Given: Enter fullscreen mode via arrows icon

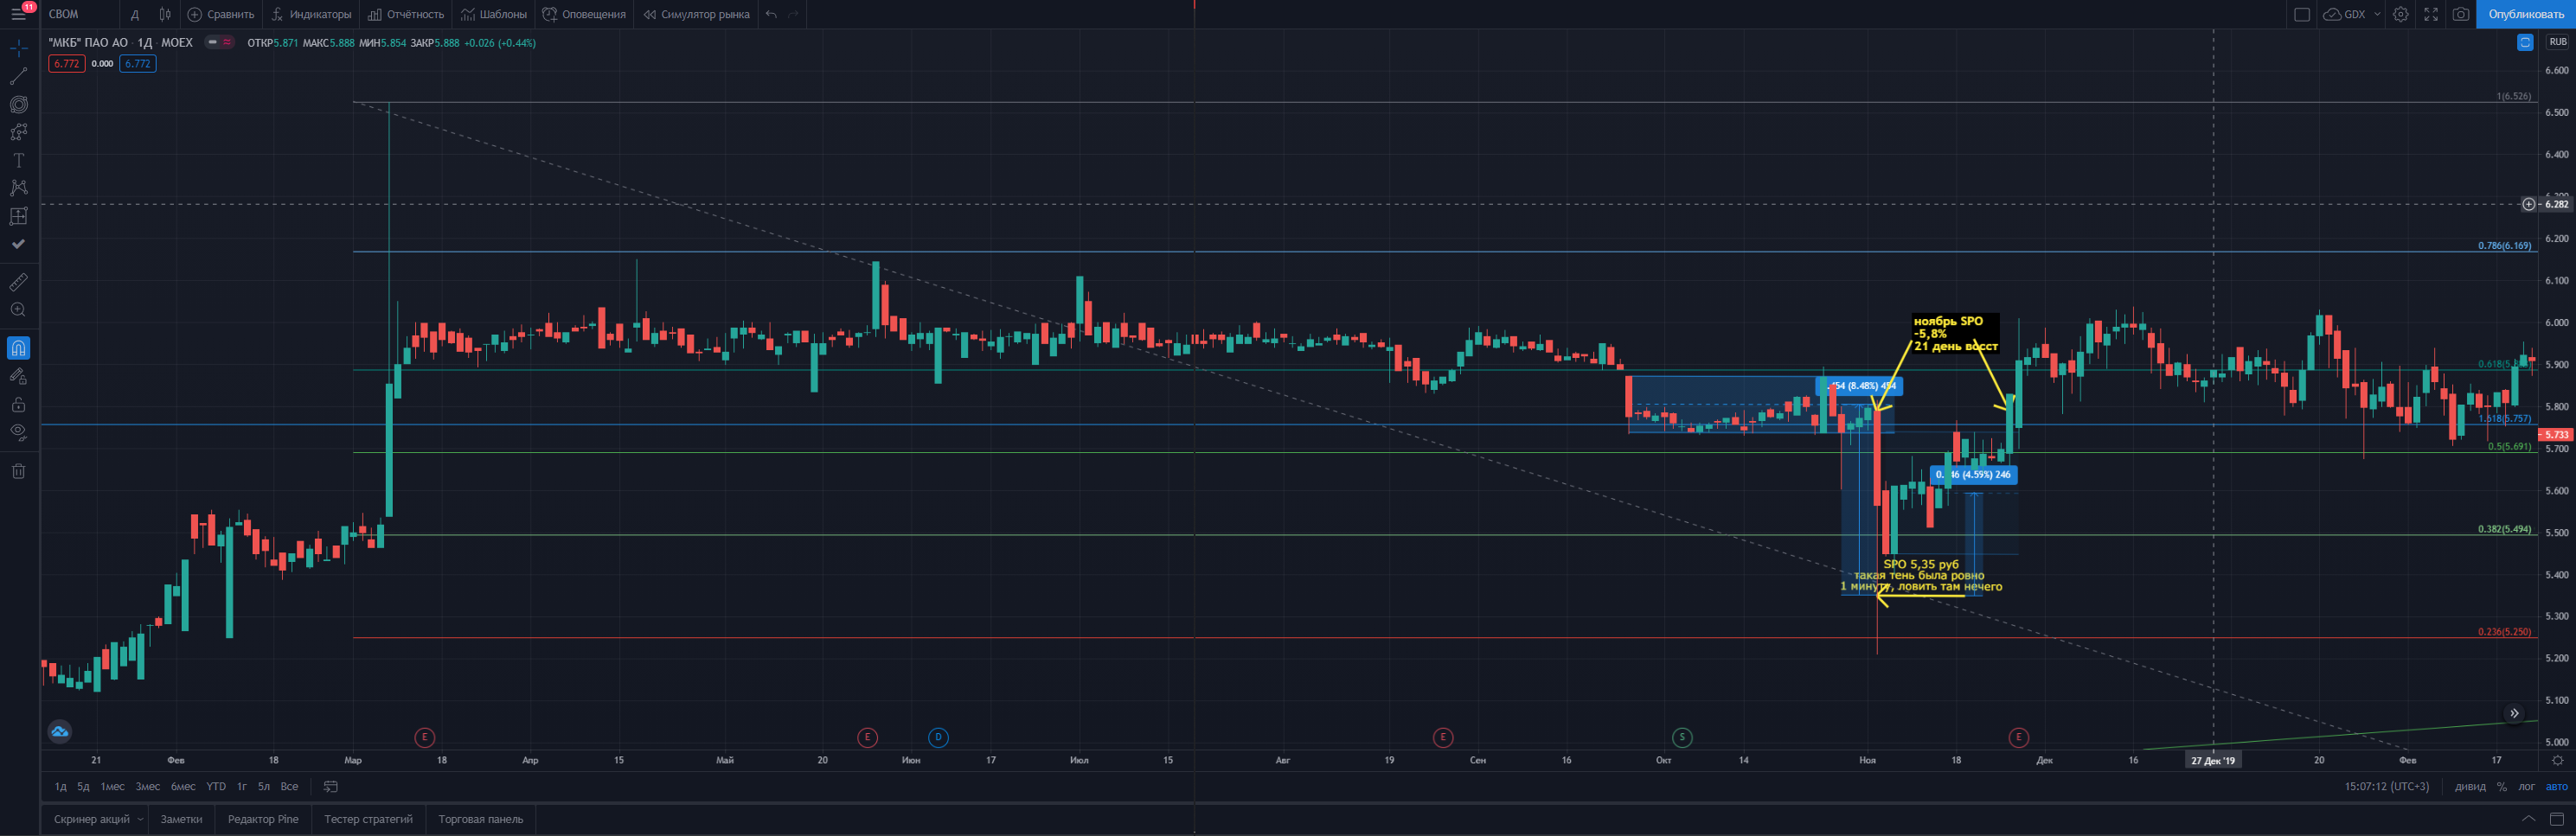Looking at the screenshot, I should click(2431, 14).
